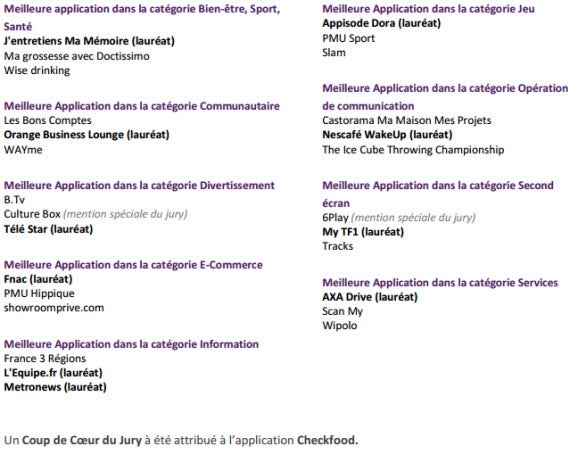This screenshot has width=568, height=451.
Task: Select My TF1 (lauréat) entry
Action: point(363,232)
